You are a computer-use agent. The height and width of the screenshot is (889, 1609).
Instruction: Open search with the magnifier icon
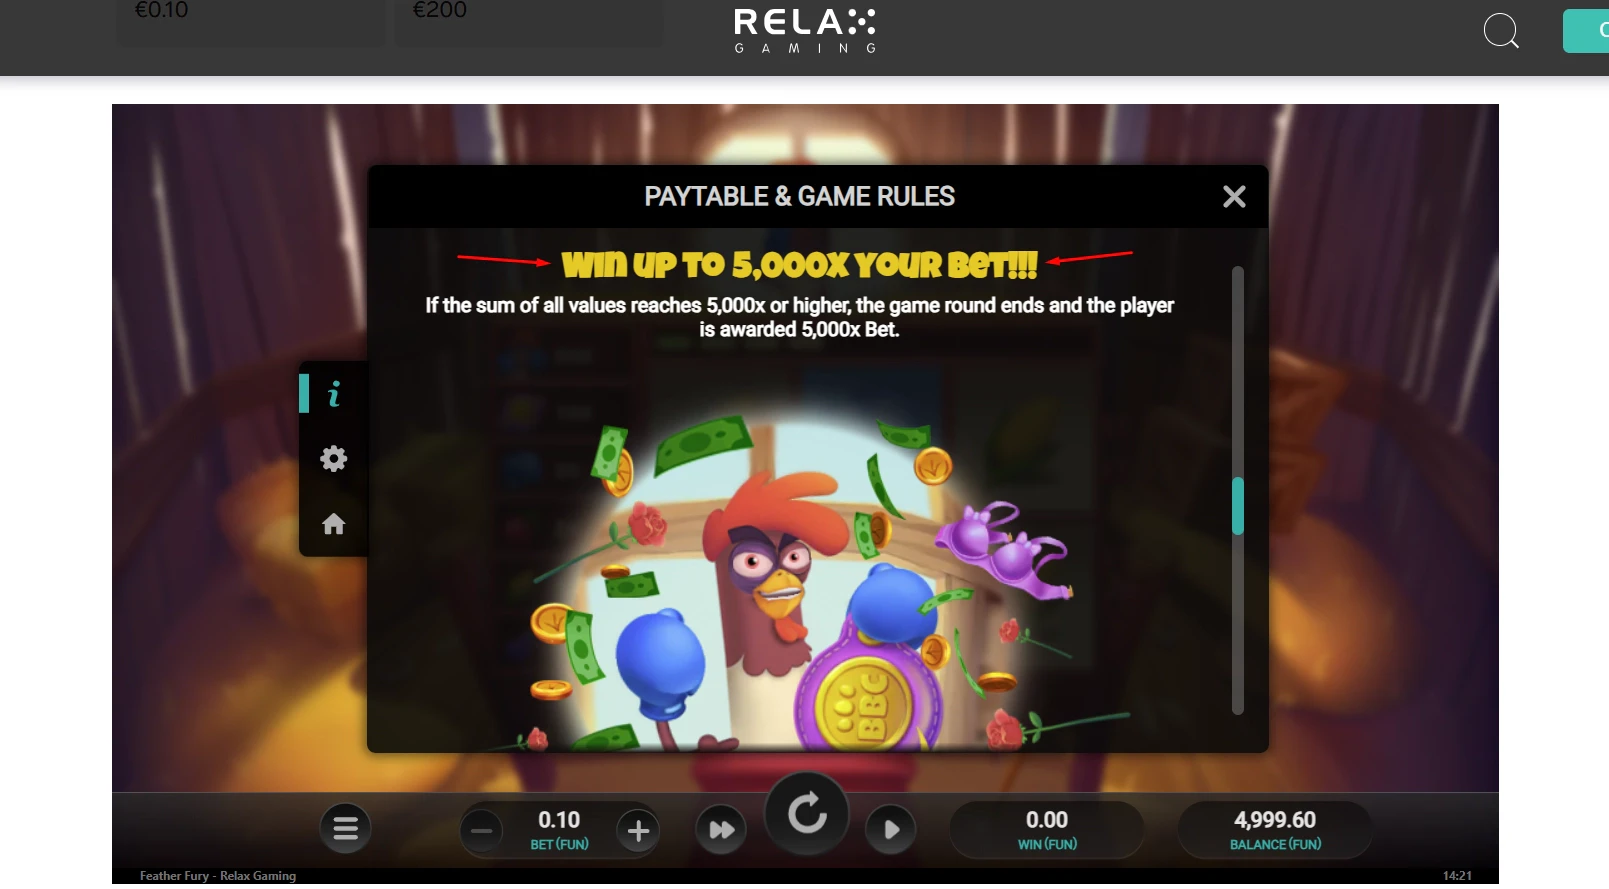(x=1501, y=31)
